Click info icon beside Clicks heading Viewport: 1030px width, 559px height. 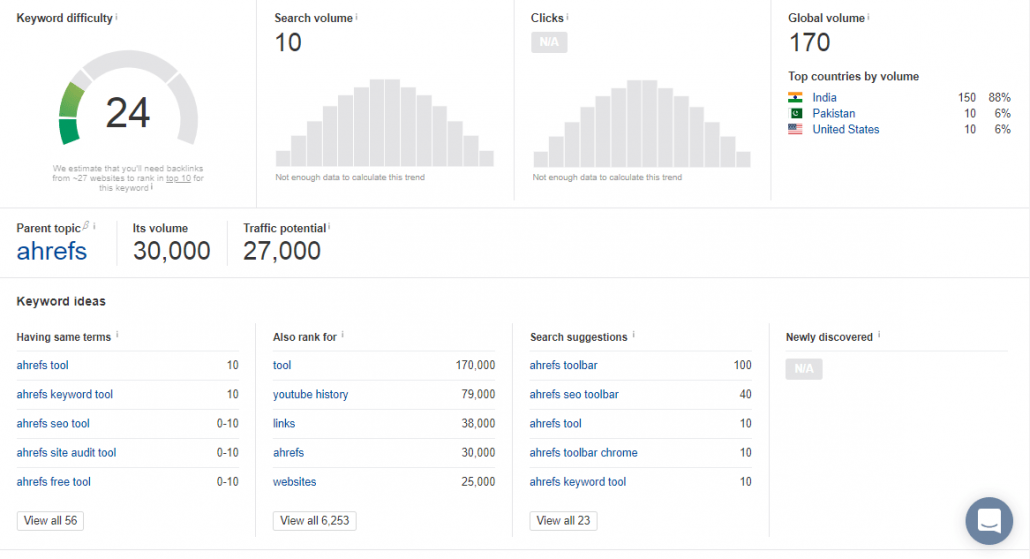pyautogui.click(x=567, y=16)
